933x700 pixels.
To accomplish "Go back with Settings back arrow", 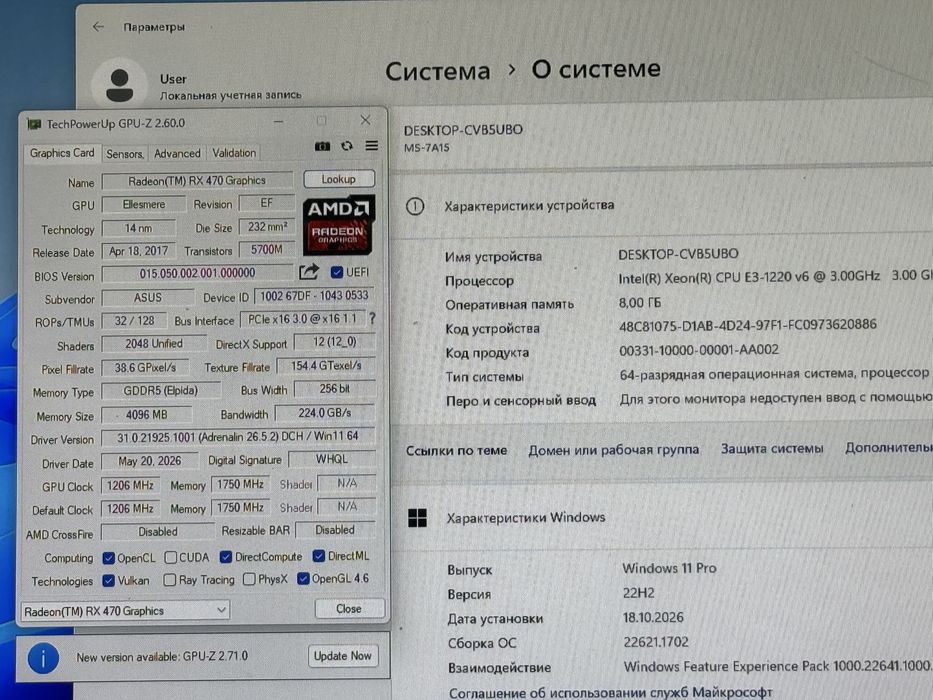I will [x=99, y=27].
